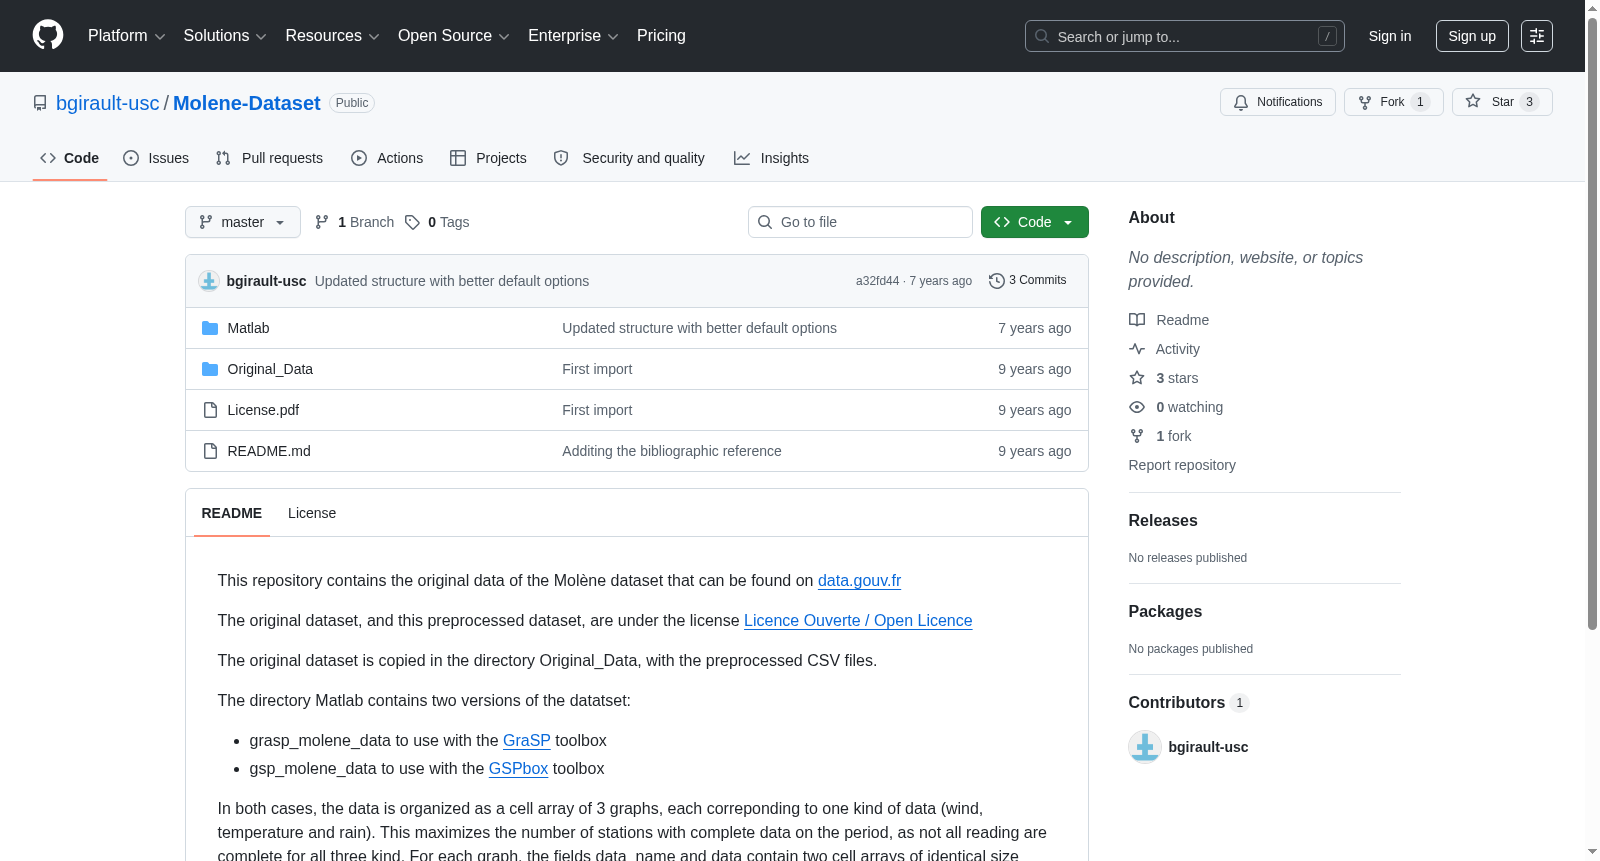The image size is (1600, 861).
Task: Click the repository icon beside bgirault-usc
Action: coord(40,103)
